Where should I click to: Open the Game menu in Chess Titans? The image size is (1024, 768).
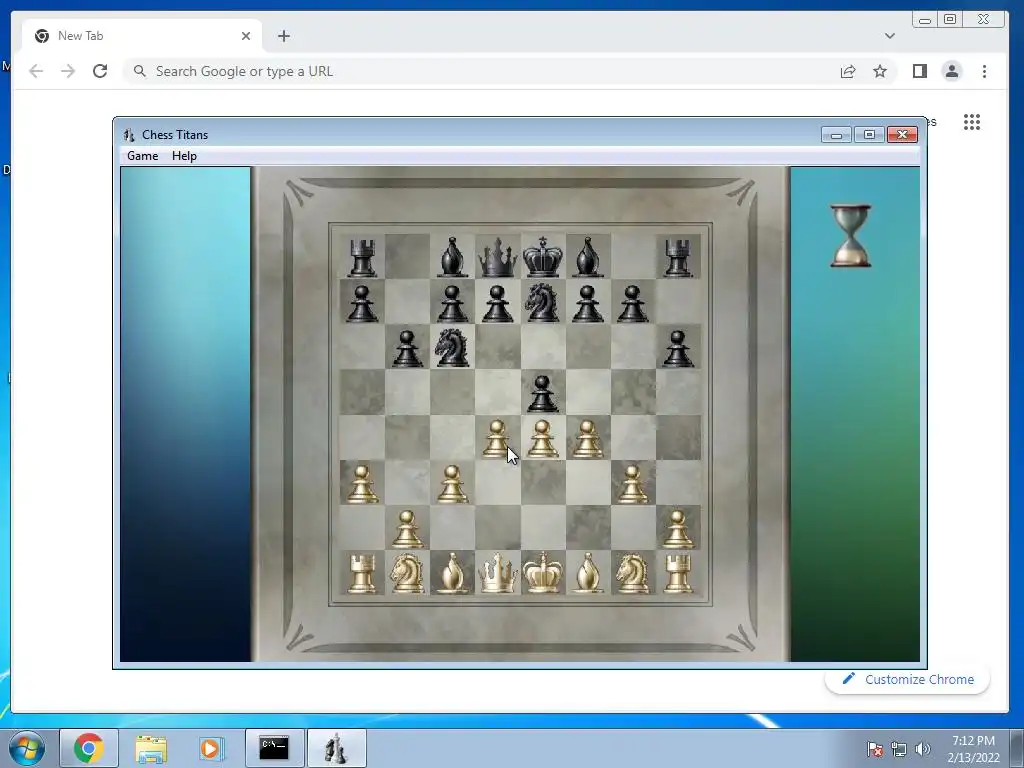(x=142, y=156)
